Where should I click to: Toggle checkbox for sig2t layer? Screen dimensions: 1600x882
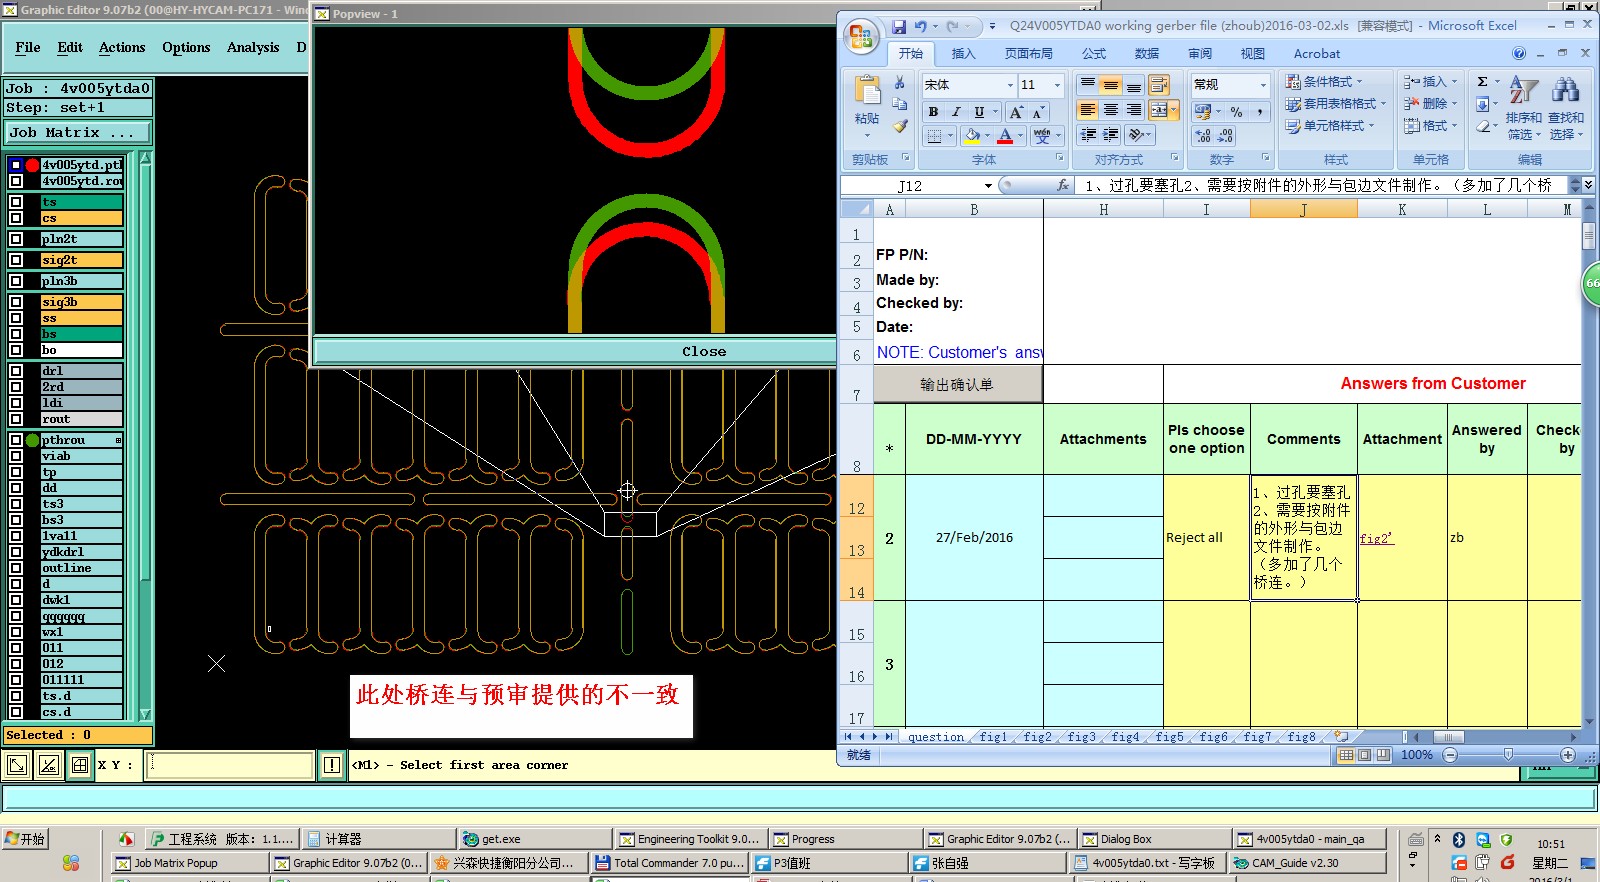click(x=16, y=260)
